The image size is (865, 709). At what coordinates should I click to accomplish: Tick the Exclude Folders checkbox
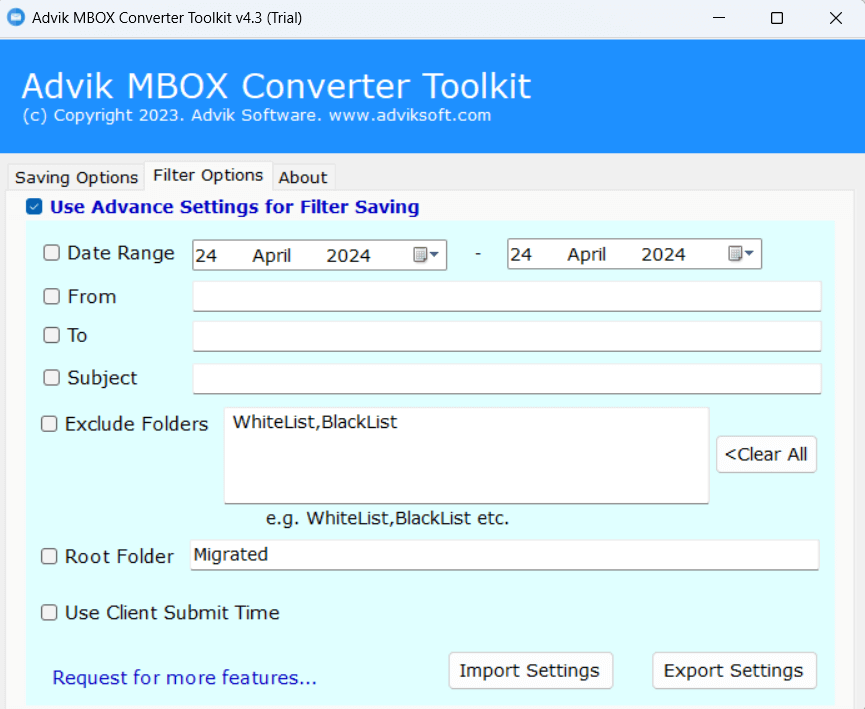coord(49,424)
